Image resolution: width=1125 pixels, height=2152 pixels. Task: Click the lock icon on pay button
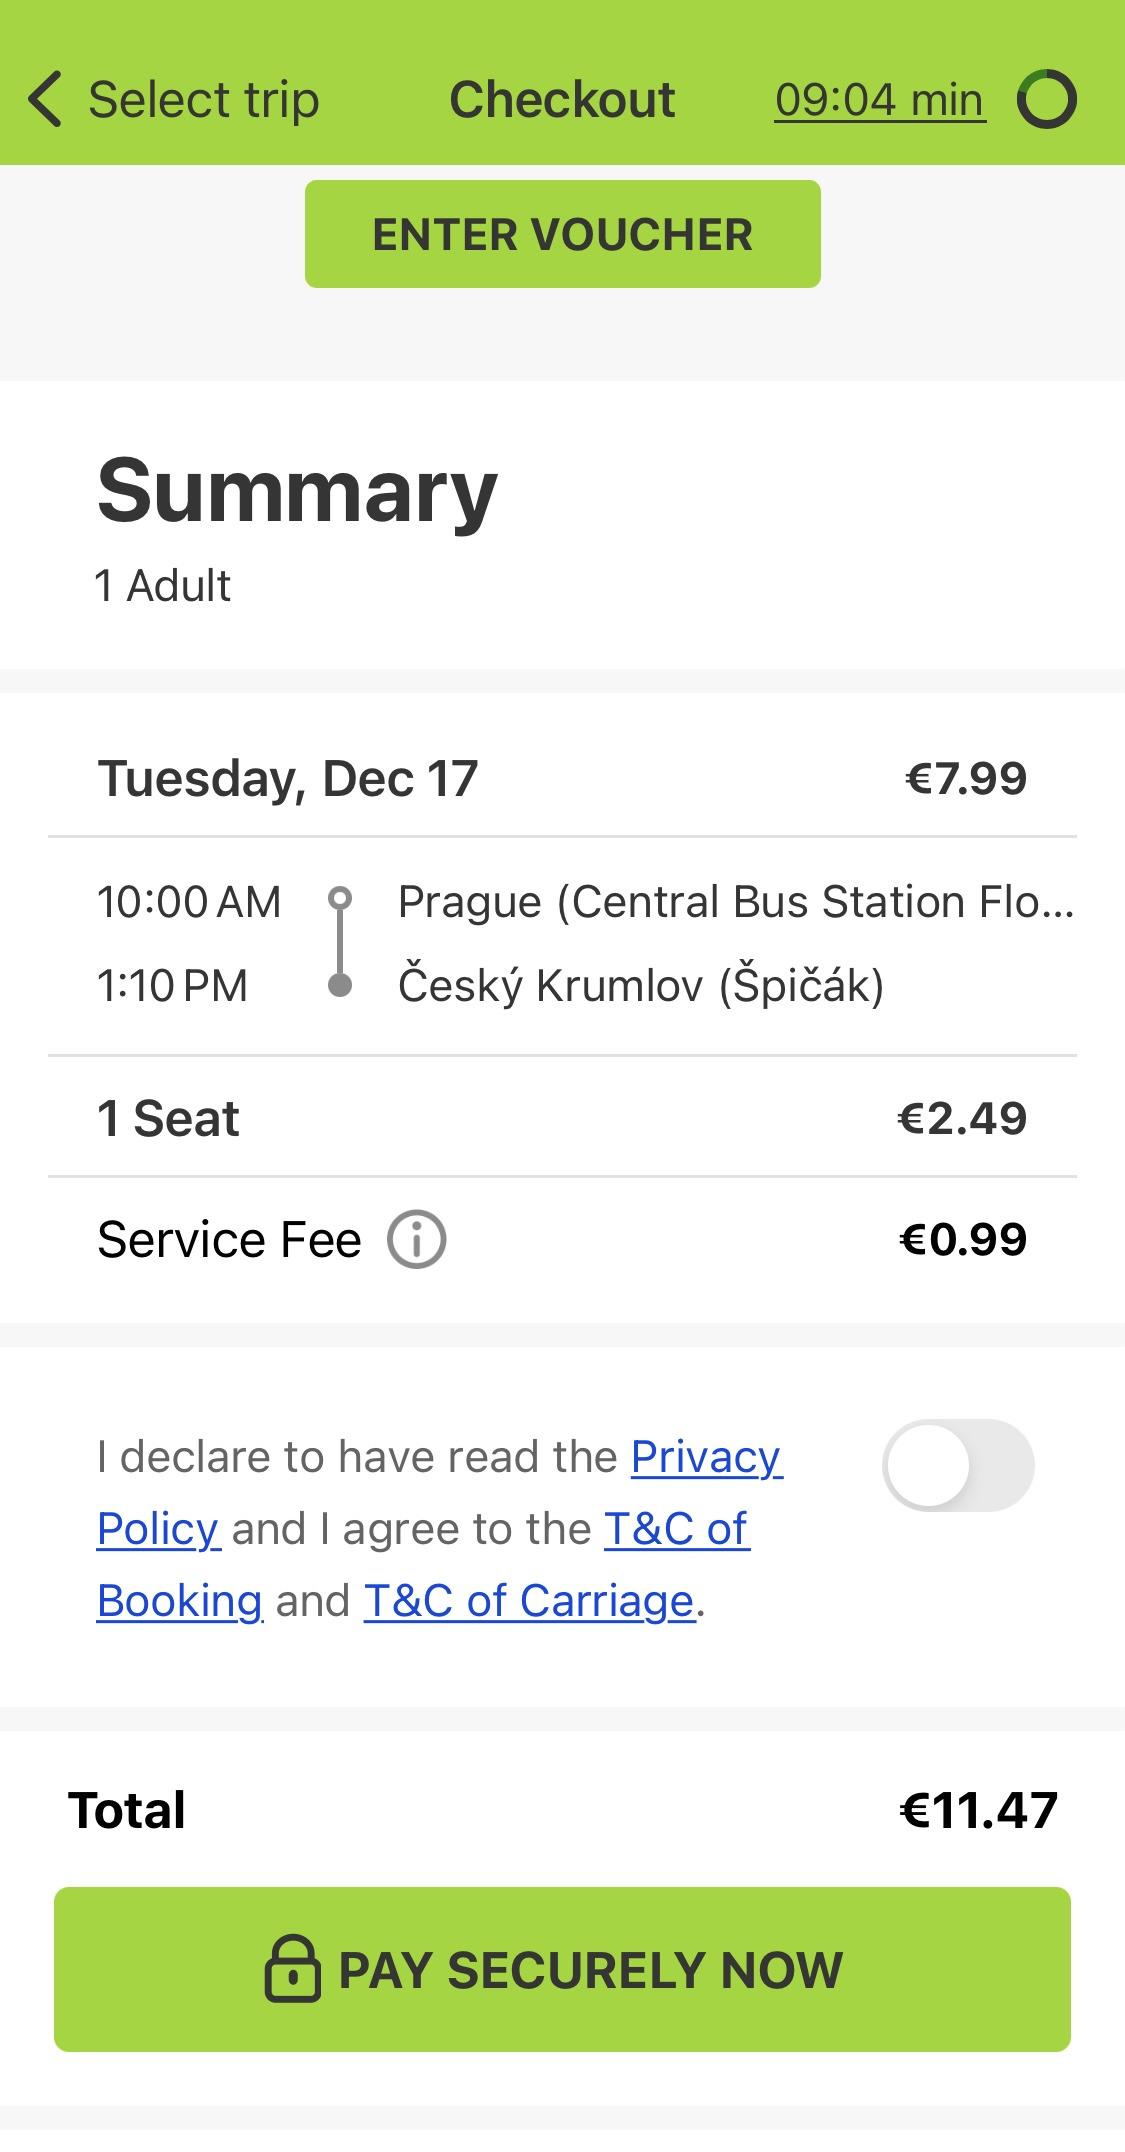point(292,1969)
